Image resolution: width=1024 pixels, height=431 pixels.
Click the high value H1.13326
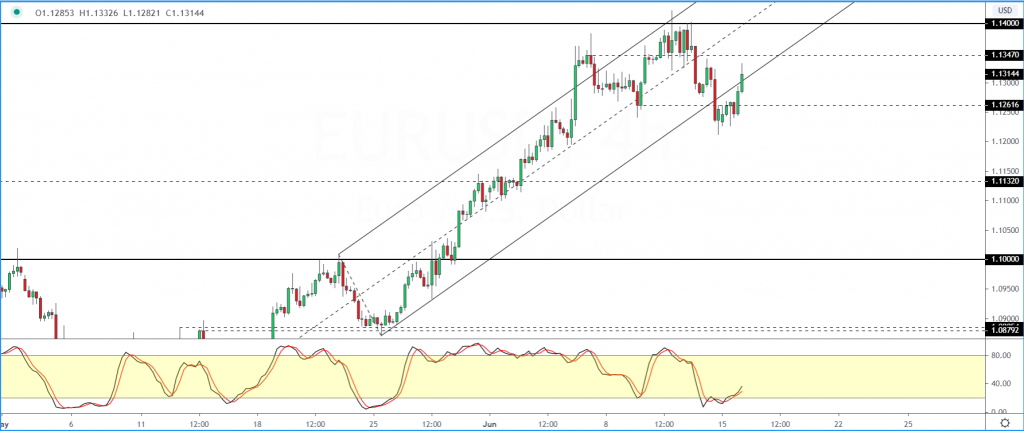99,12
